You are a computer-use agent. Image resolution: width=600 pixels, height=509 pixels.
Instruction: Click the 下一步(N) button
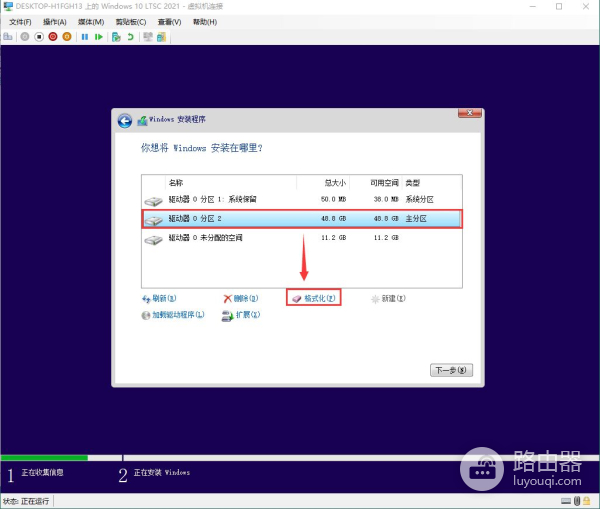click(x=451, y=370)
